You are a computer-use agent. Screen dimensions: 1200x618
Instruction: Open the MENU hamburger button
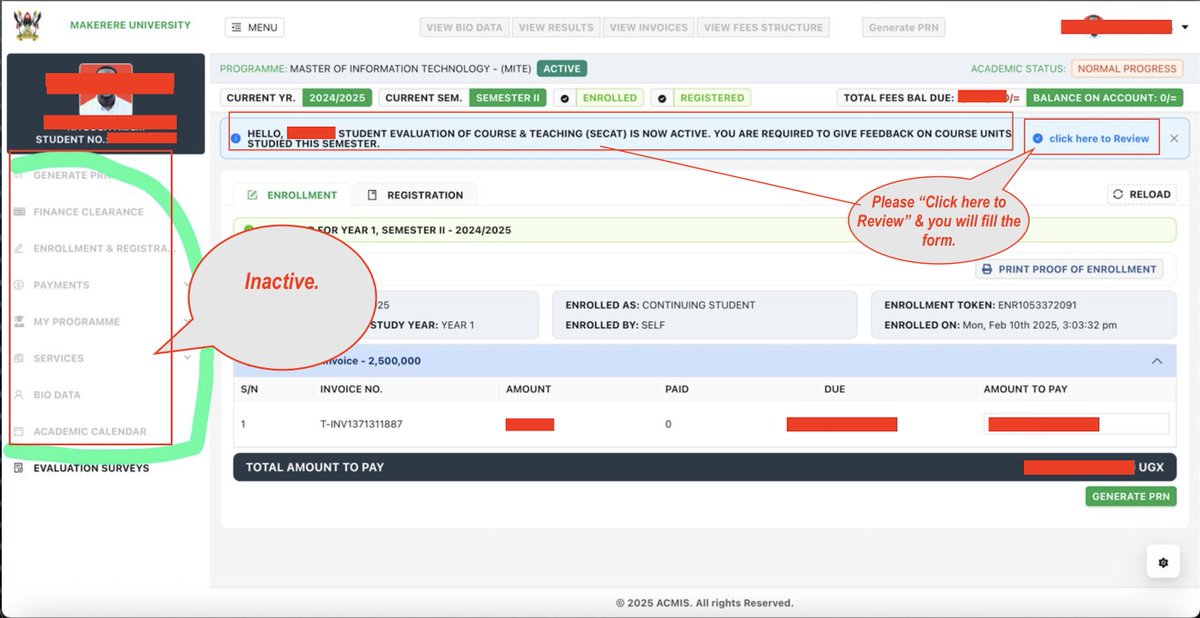tap(254, 28)
